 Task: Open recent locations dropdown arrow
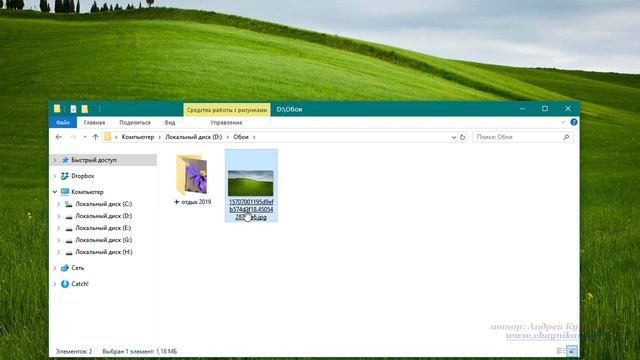(x=85, y=137)
